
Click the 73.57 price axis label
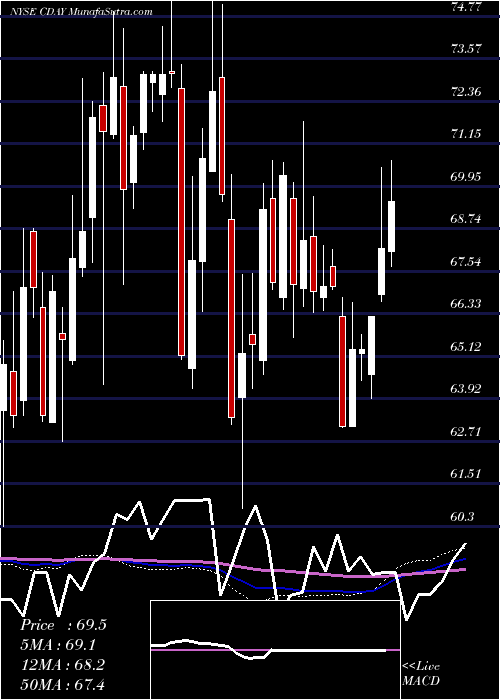click(466, 49)
